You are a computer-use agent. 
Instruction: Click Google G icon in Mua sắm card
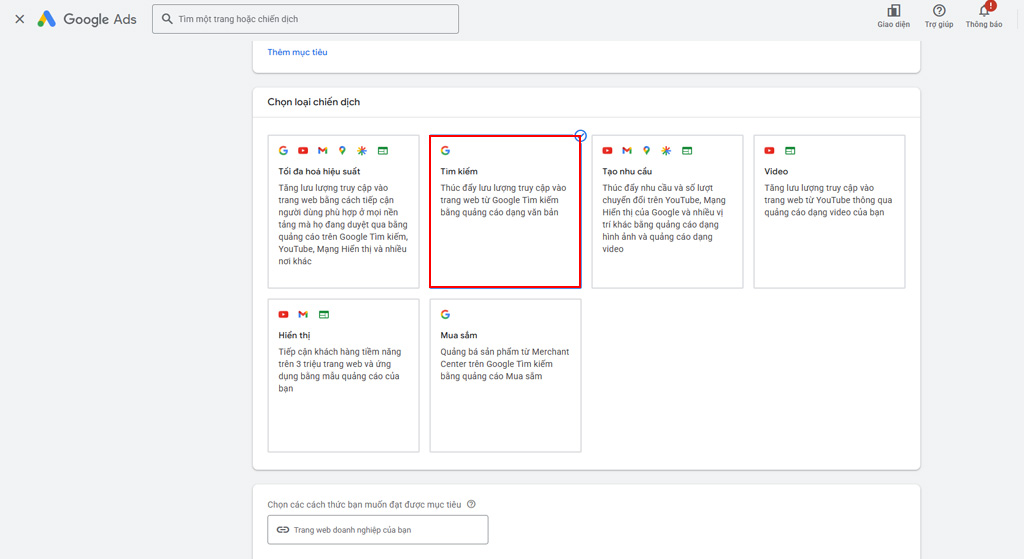[x=445, y=315]
